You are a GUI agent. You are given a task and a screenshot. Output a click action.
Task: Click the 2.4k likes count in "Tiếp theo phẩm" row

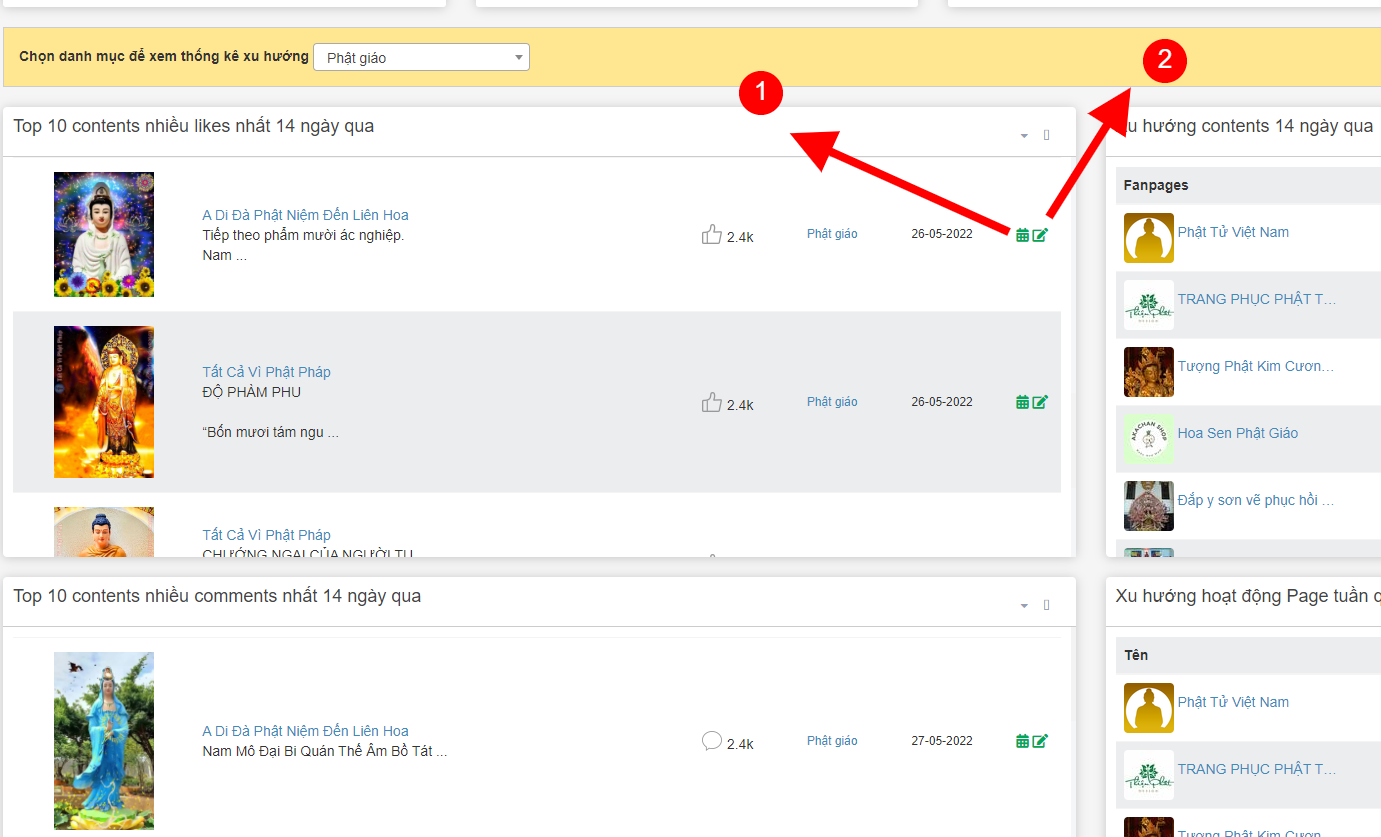point(740,238)
